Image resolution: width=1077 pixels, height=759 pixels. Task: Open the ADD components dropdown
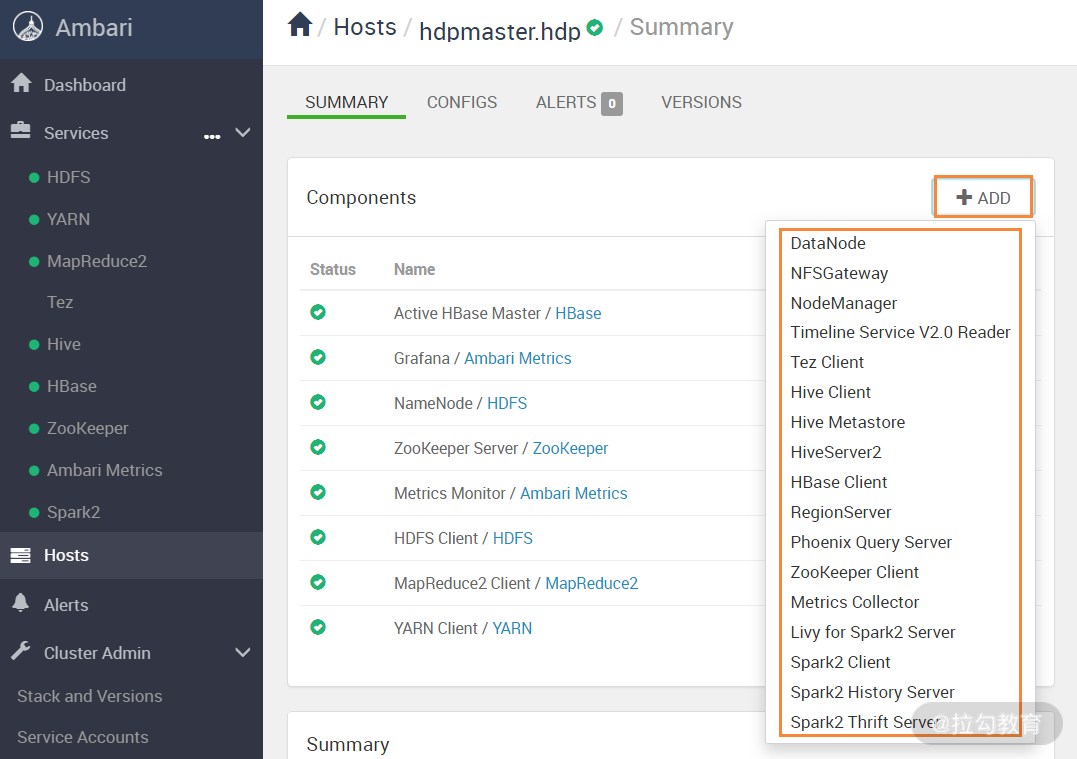click(983, 198)
